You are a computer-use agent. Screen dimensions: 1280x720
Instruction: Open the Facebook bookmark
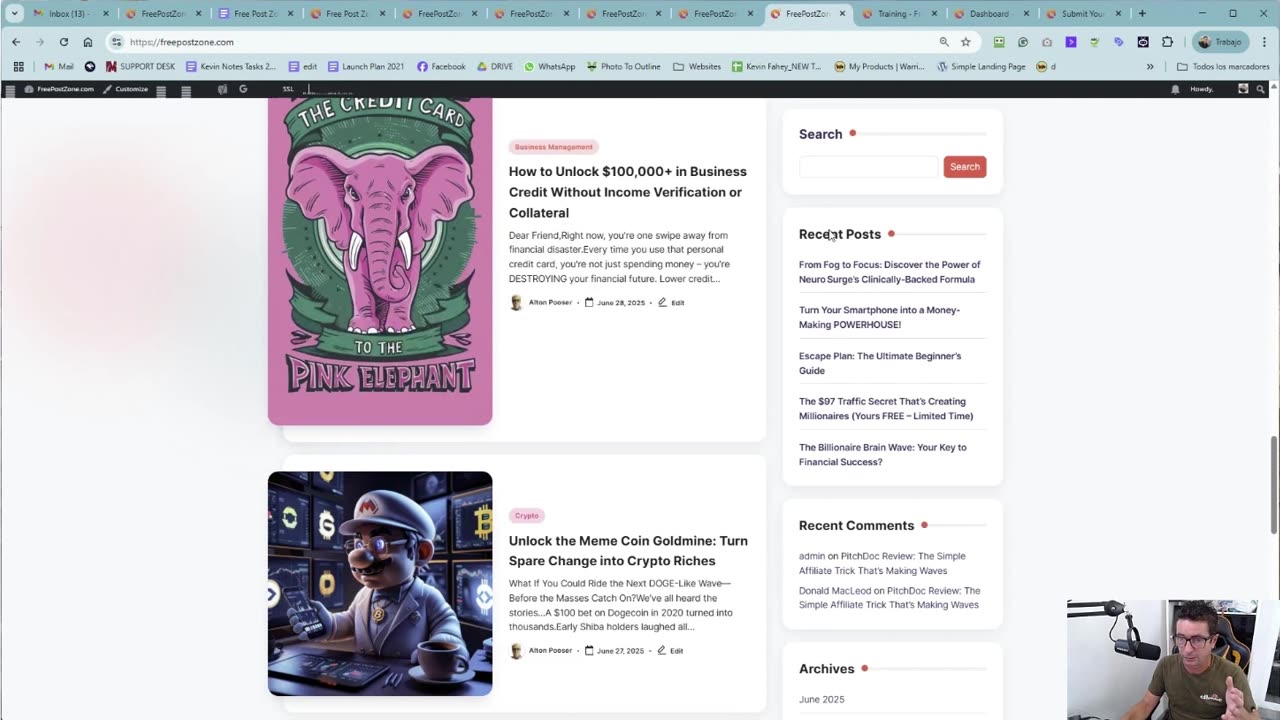click(441, 66)
